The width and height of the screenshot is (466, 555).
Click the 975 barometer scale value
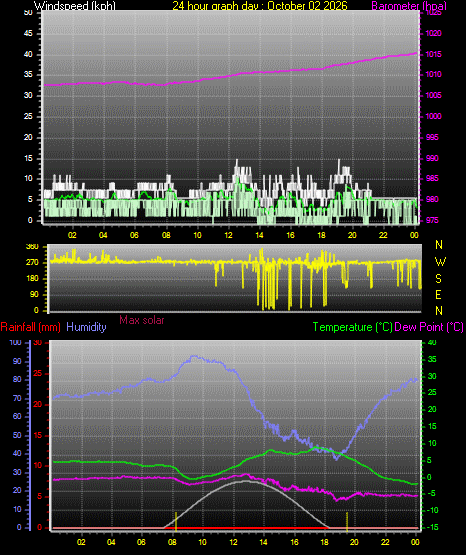pos(432,220)
